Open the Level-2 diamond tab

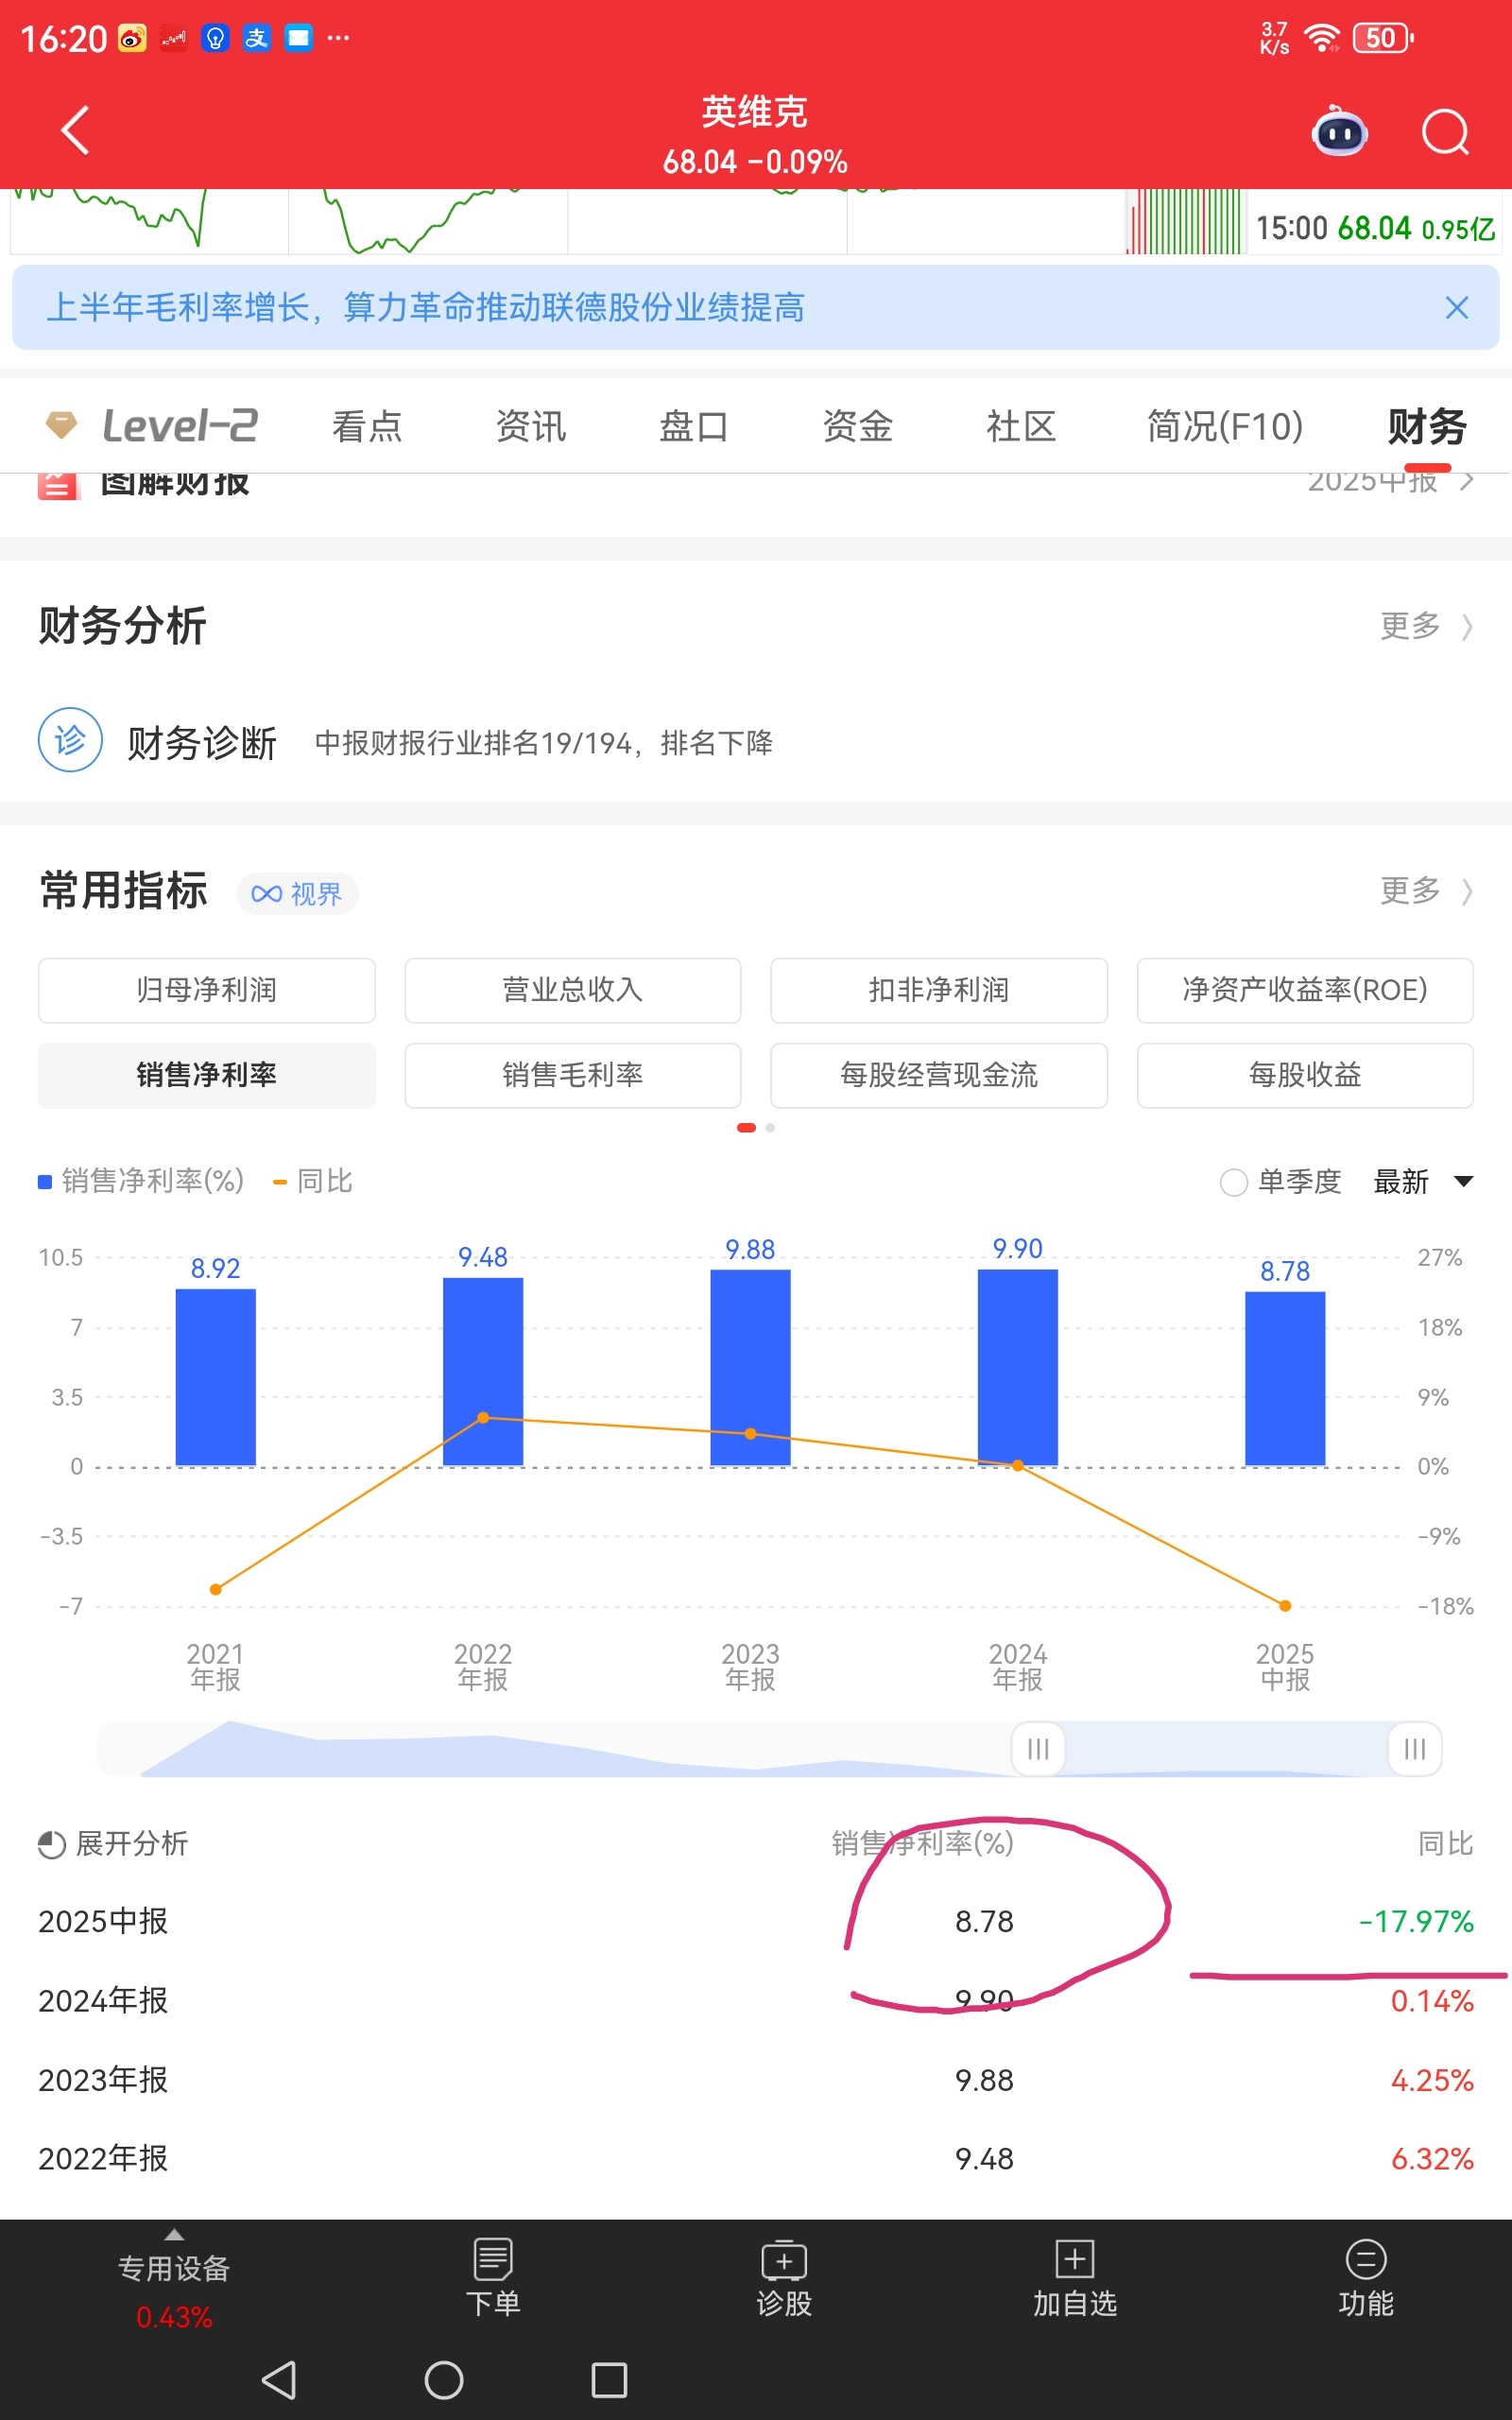tap(152, 426)
